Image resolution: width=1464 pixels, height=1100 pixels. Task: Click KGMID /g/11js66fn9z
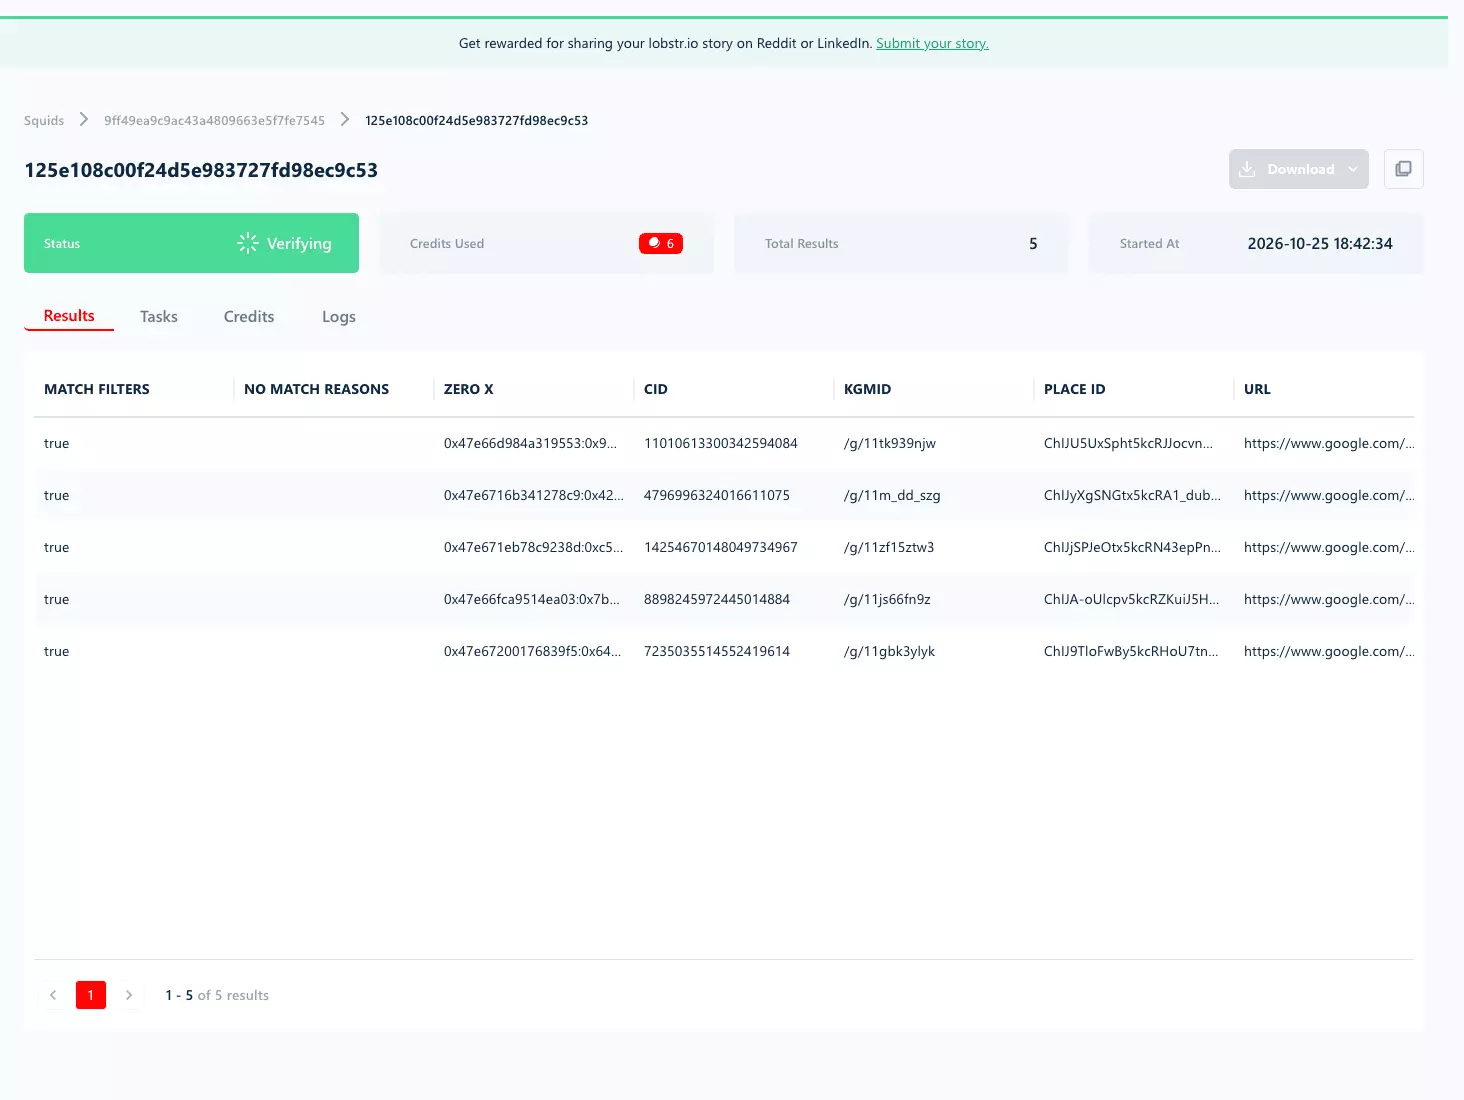pos(887,599)
